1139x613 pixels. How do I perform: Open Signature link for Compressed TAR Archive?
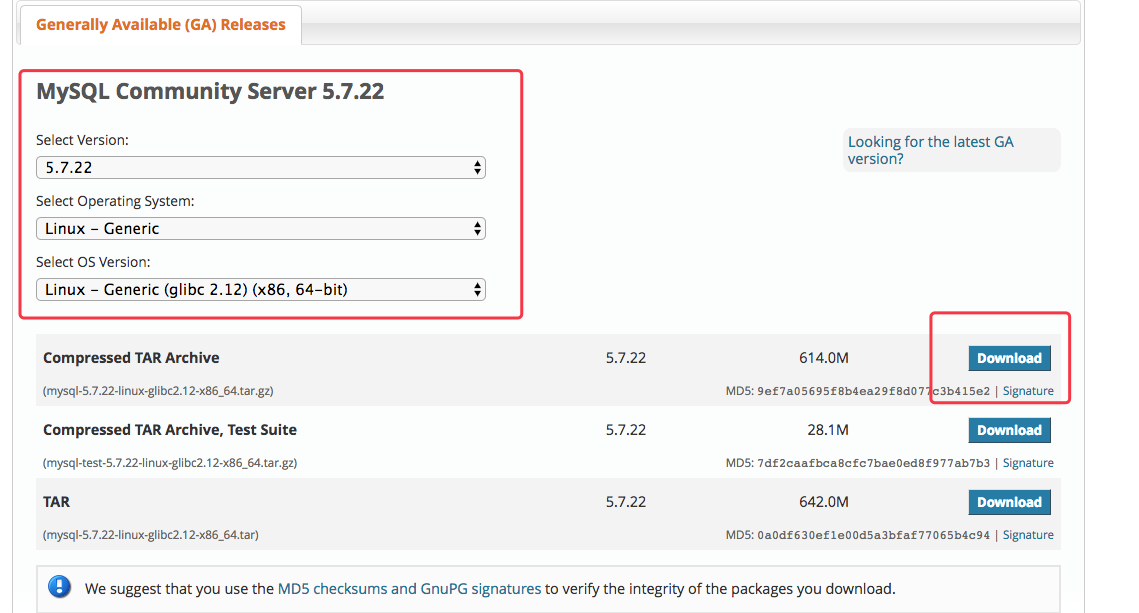tap(1028, 391)
